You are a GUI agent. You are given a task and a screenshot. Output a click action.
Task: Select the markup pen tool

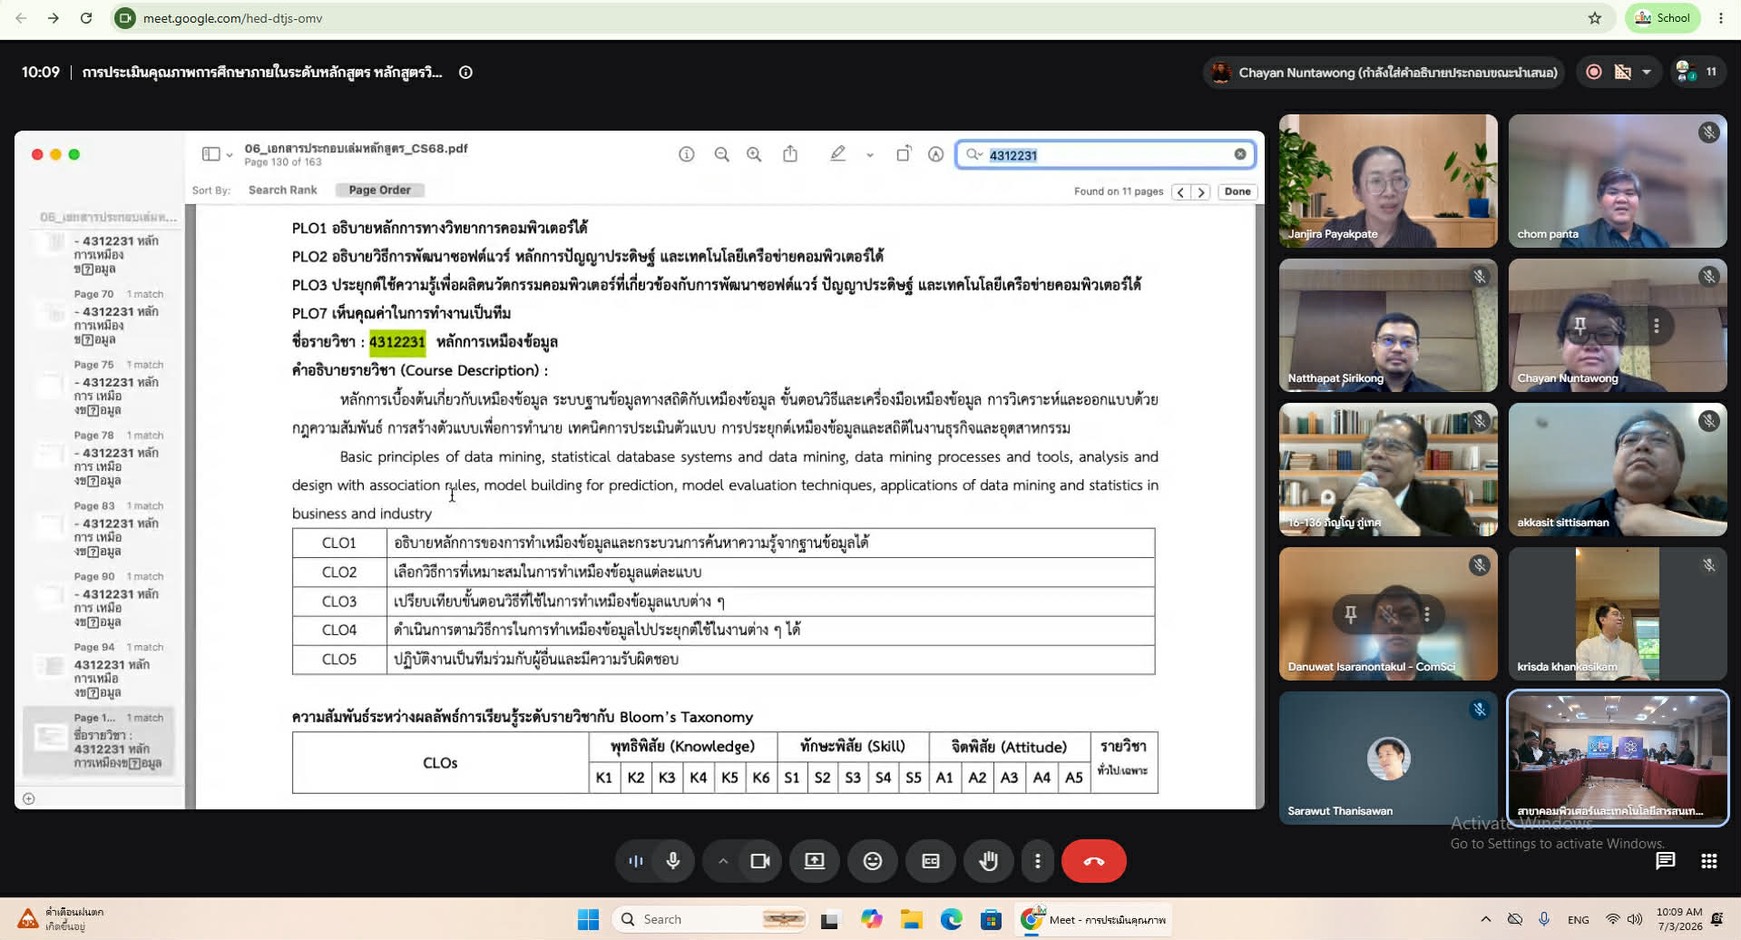coord(838,154)
